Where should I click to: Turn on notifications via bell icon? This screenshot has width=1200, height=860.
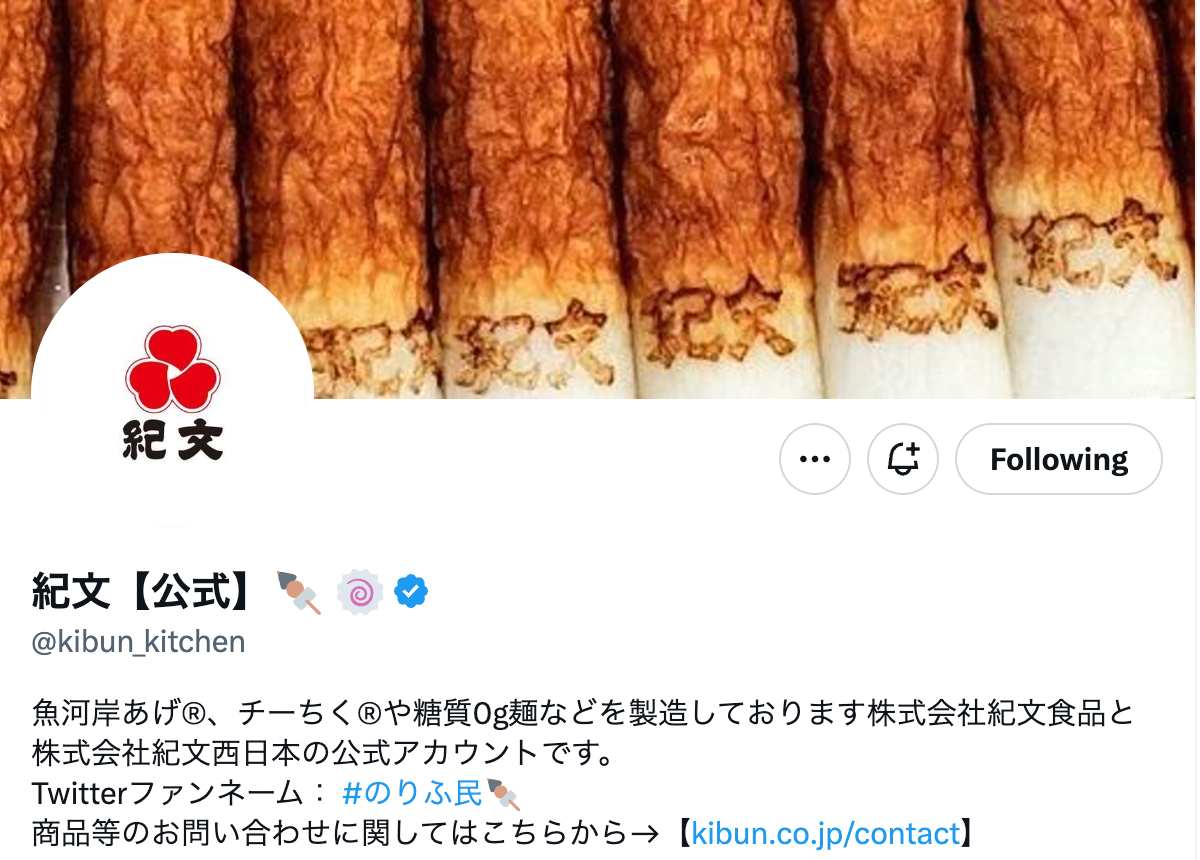(x=903, y=459)
